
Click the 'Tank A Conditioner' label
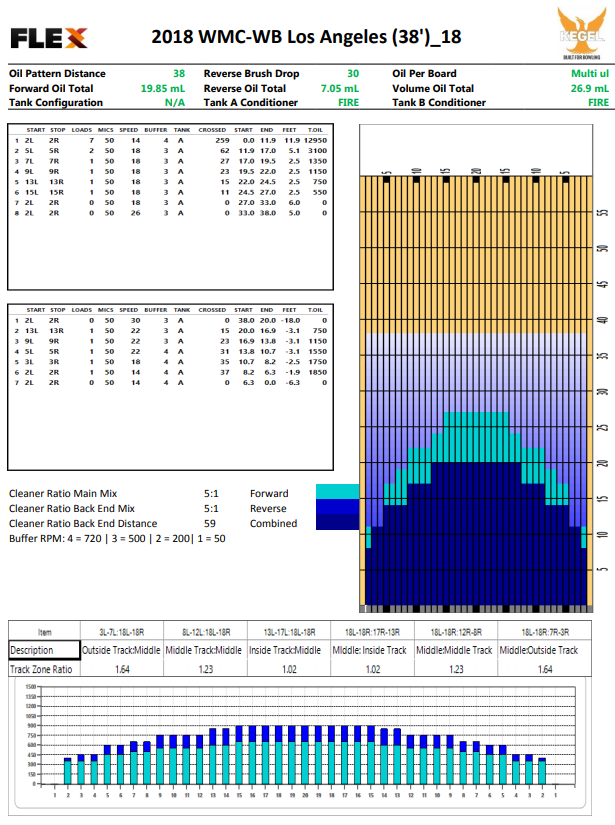click(x=251, y=103)
